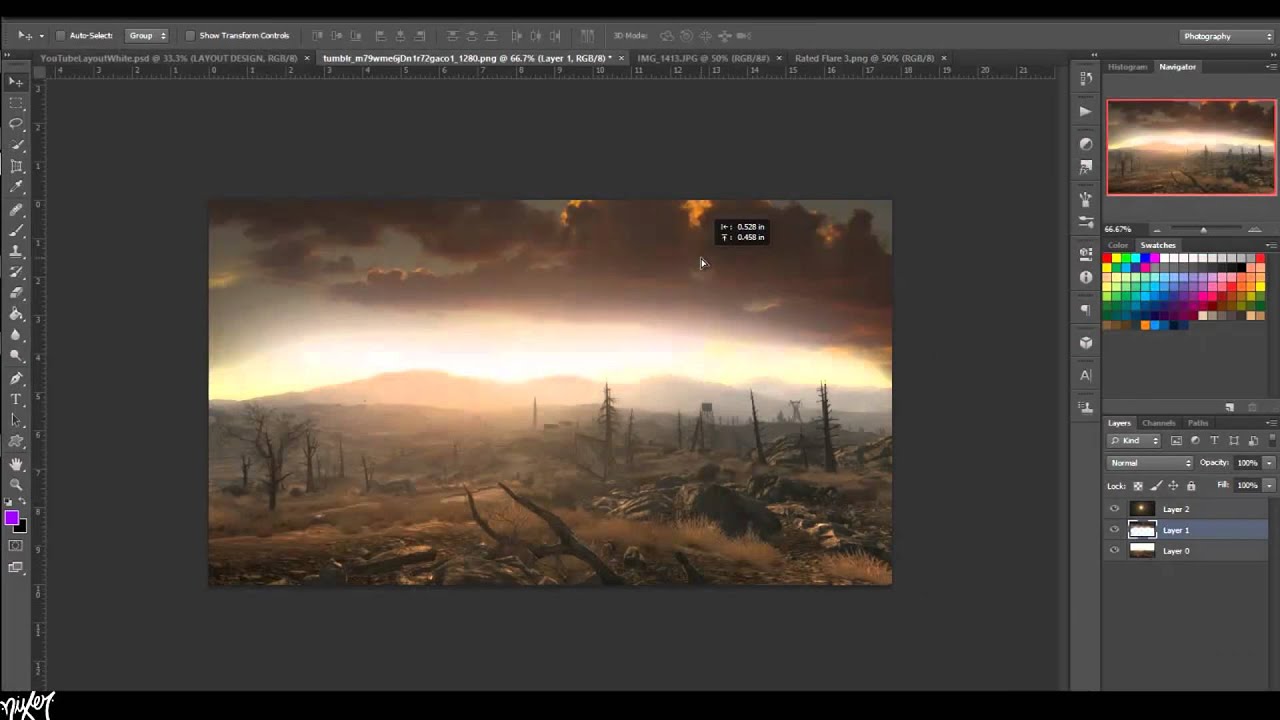Viewport: 1280px width, 720px height.
Task: Select the Eyedropper tool
Action: coord(16,187)
